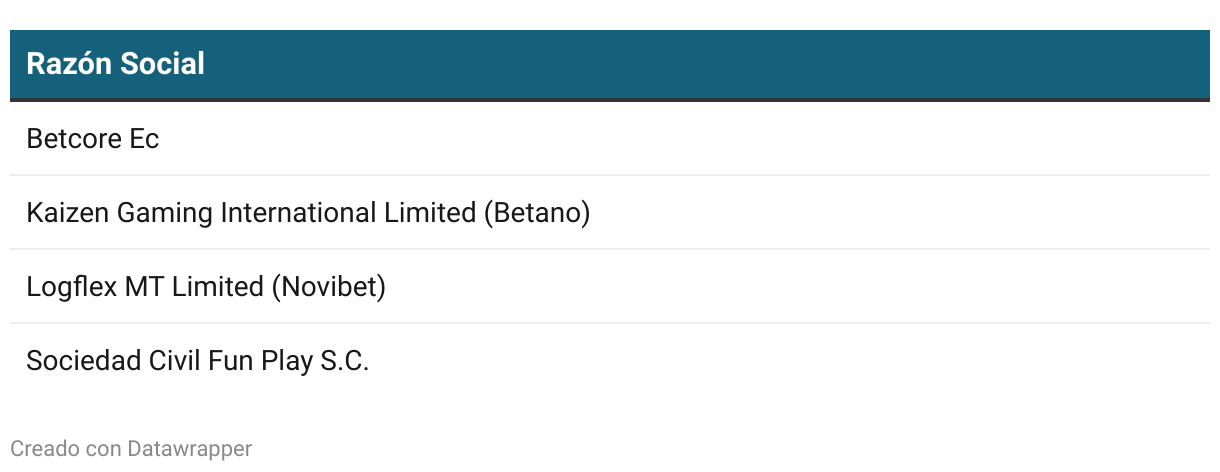The image size is (1220, 472).
Task: Click the Razón Social column header
Action: click(x=610, y=64)
